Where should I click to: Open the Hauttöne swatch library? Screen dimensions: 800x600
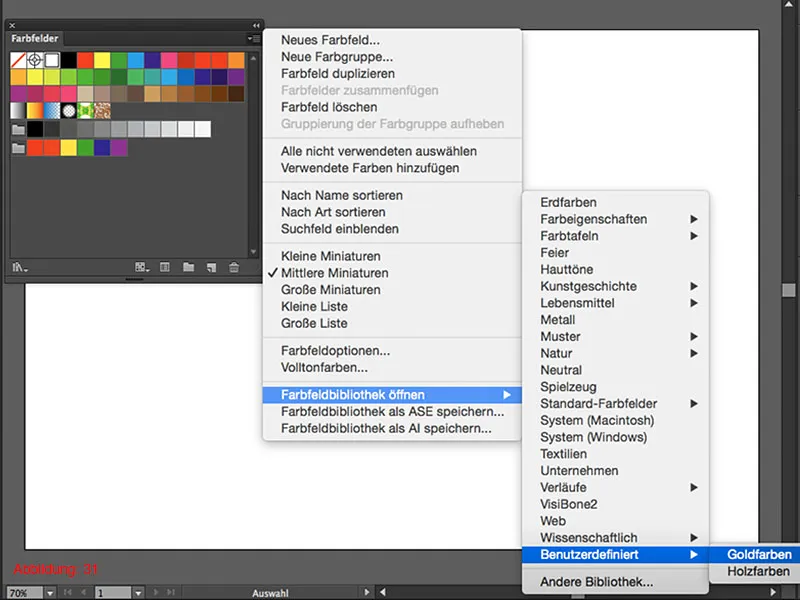(x=615, y=269)
